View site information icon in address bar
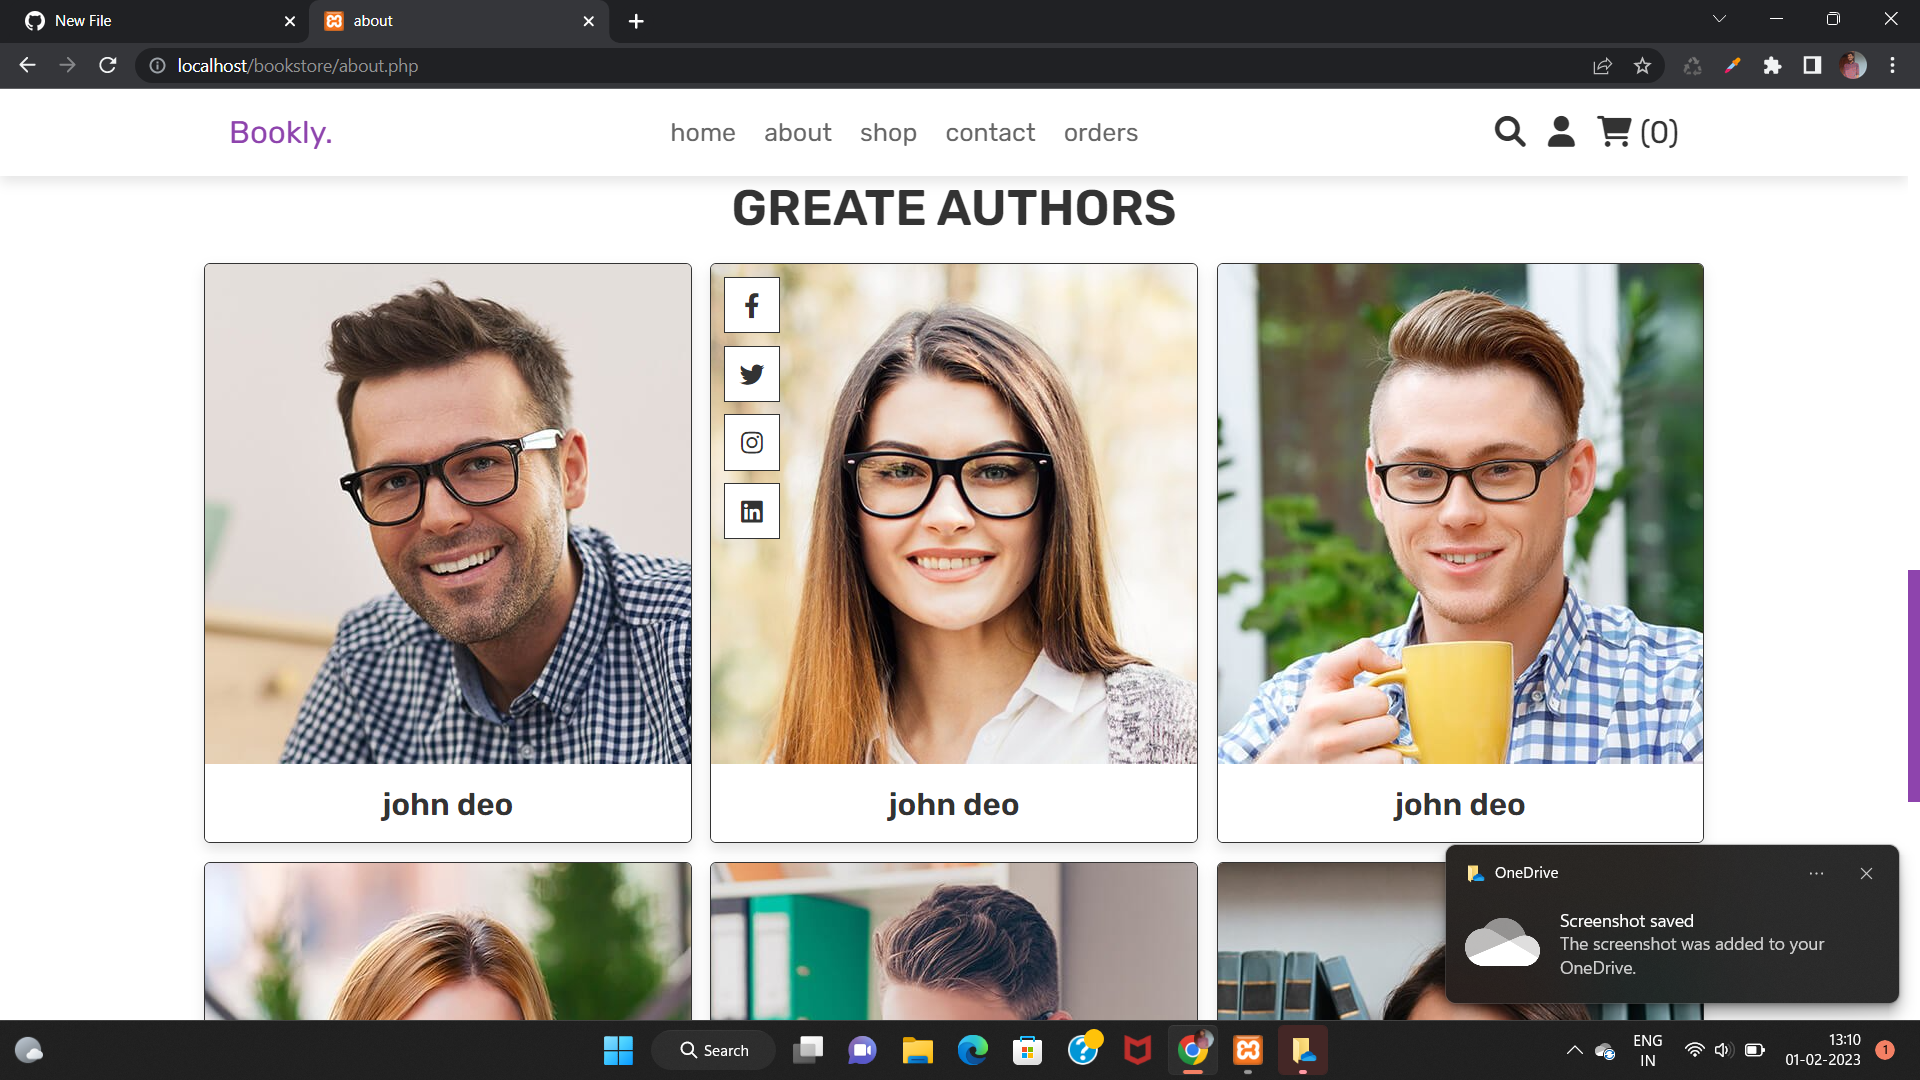 click(x=157, y=65)
